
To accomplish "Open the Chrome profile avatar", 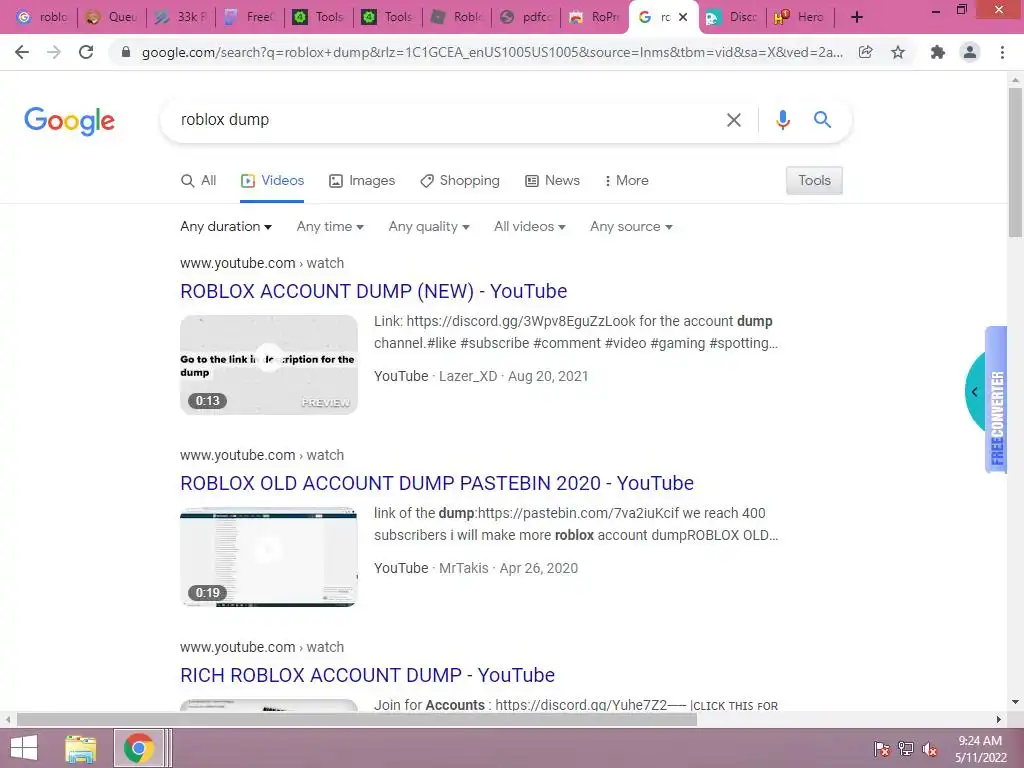I will pos(970,52).
